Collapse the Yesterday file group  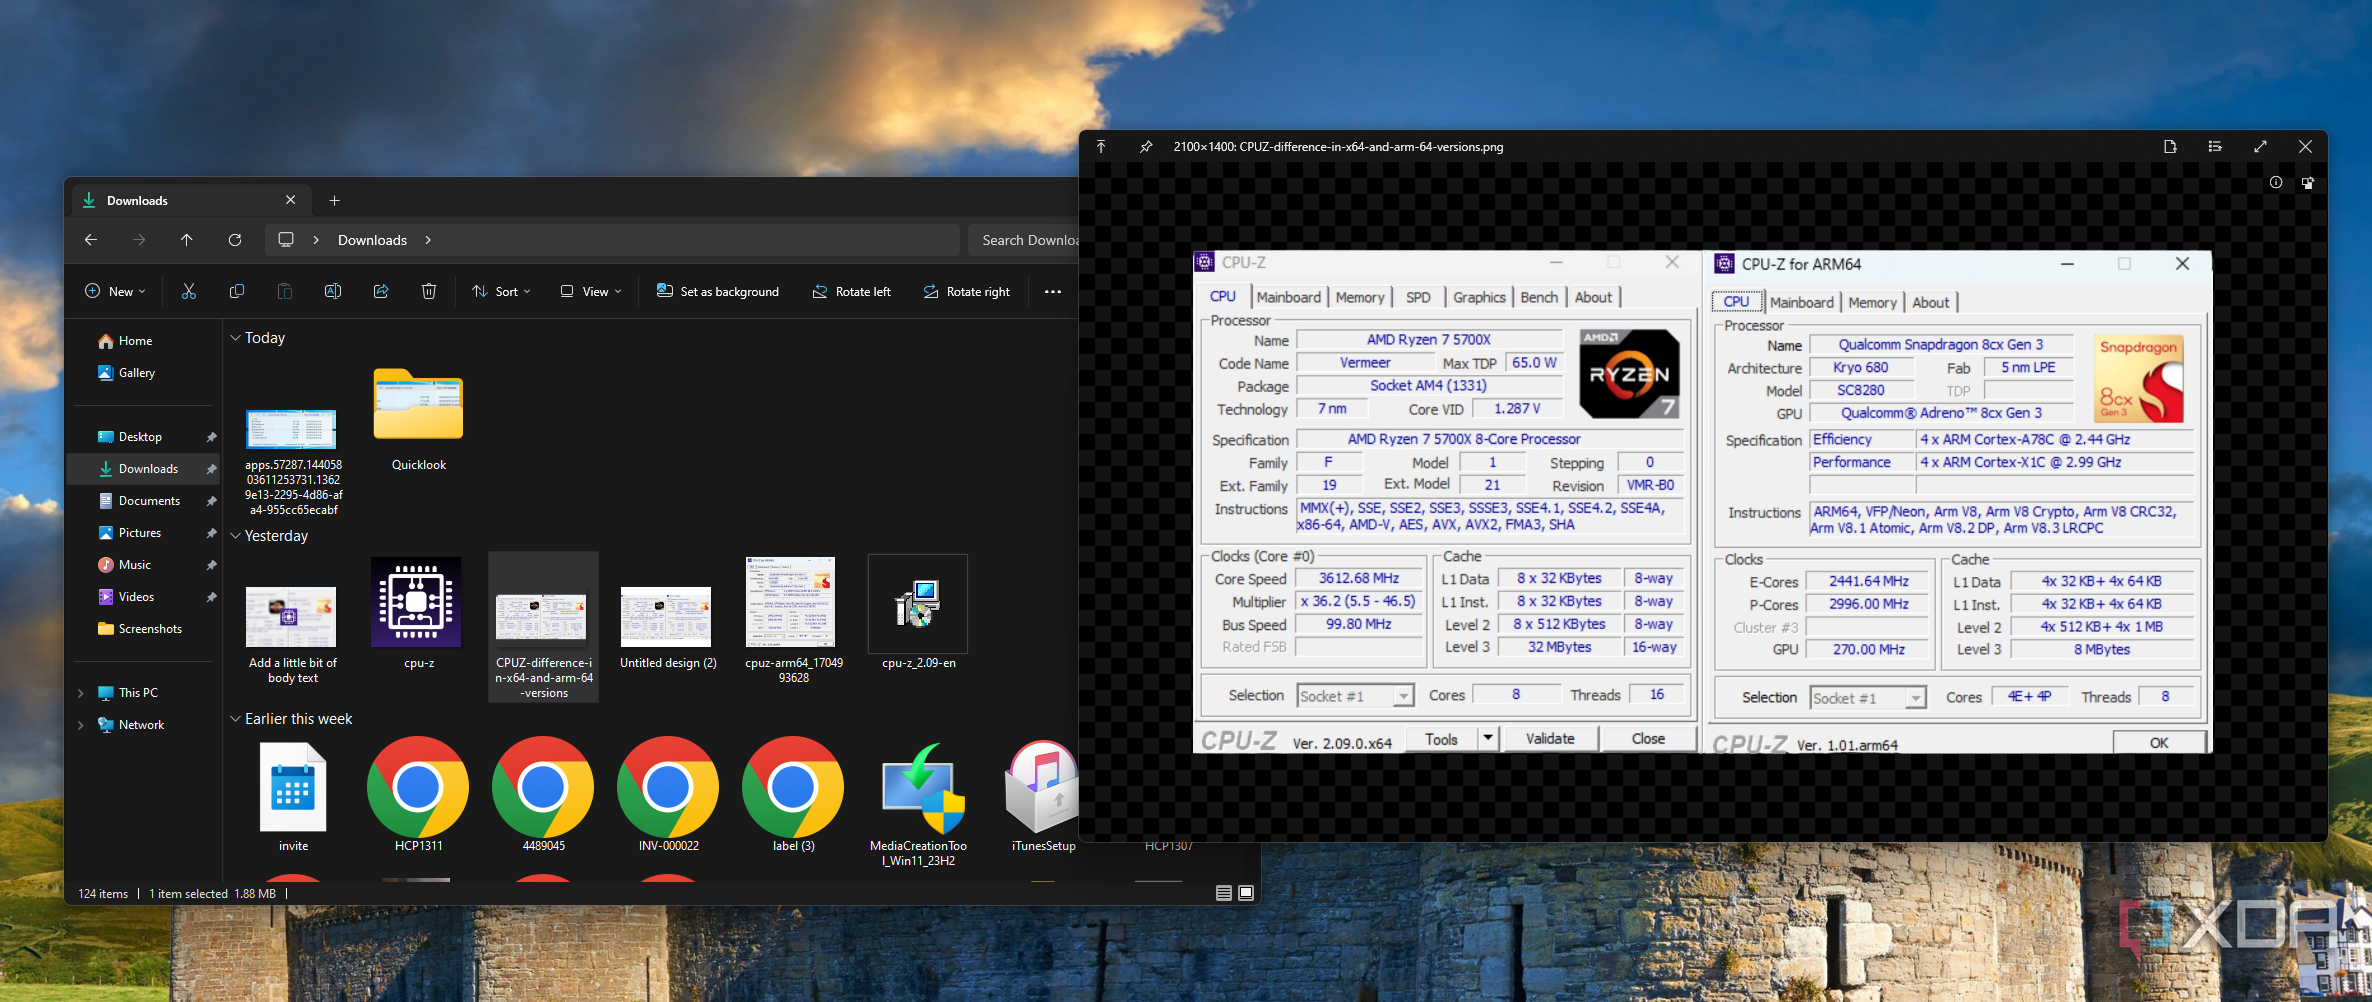[236, 536]
